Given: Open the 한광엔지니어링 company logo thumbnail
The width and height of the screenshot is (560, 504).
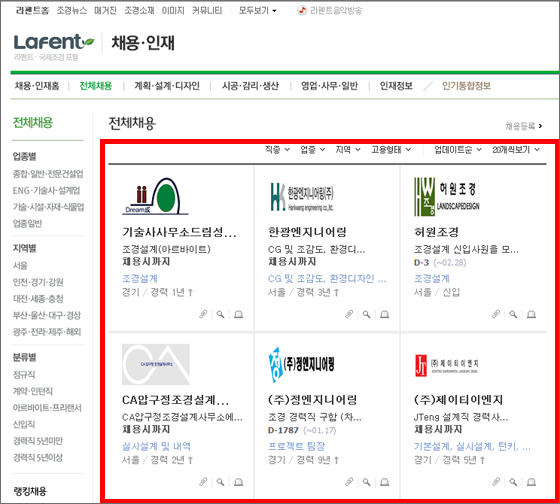Looking at the screenshot, I should pos(302,196).
